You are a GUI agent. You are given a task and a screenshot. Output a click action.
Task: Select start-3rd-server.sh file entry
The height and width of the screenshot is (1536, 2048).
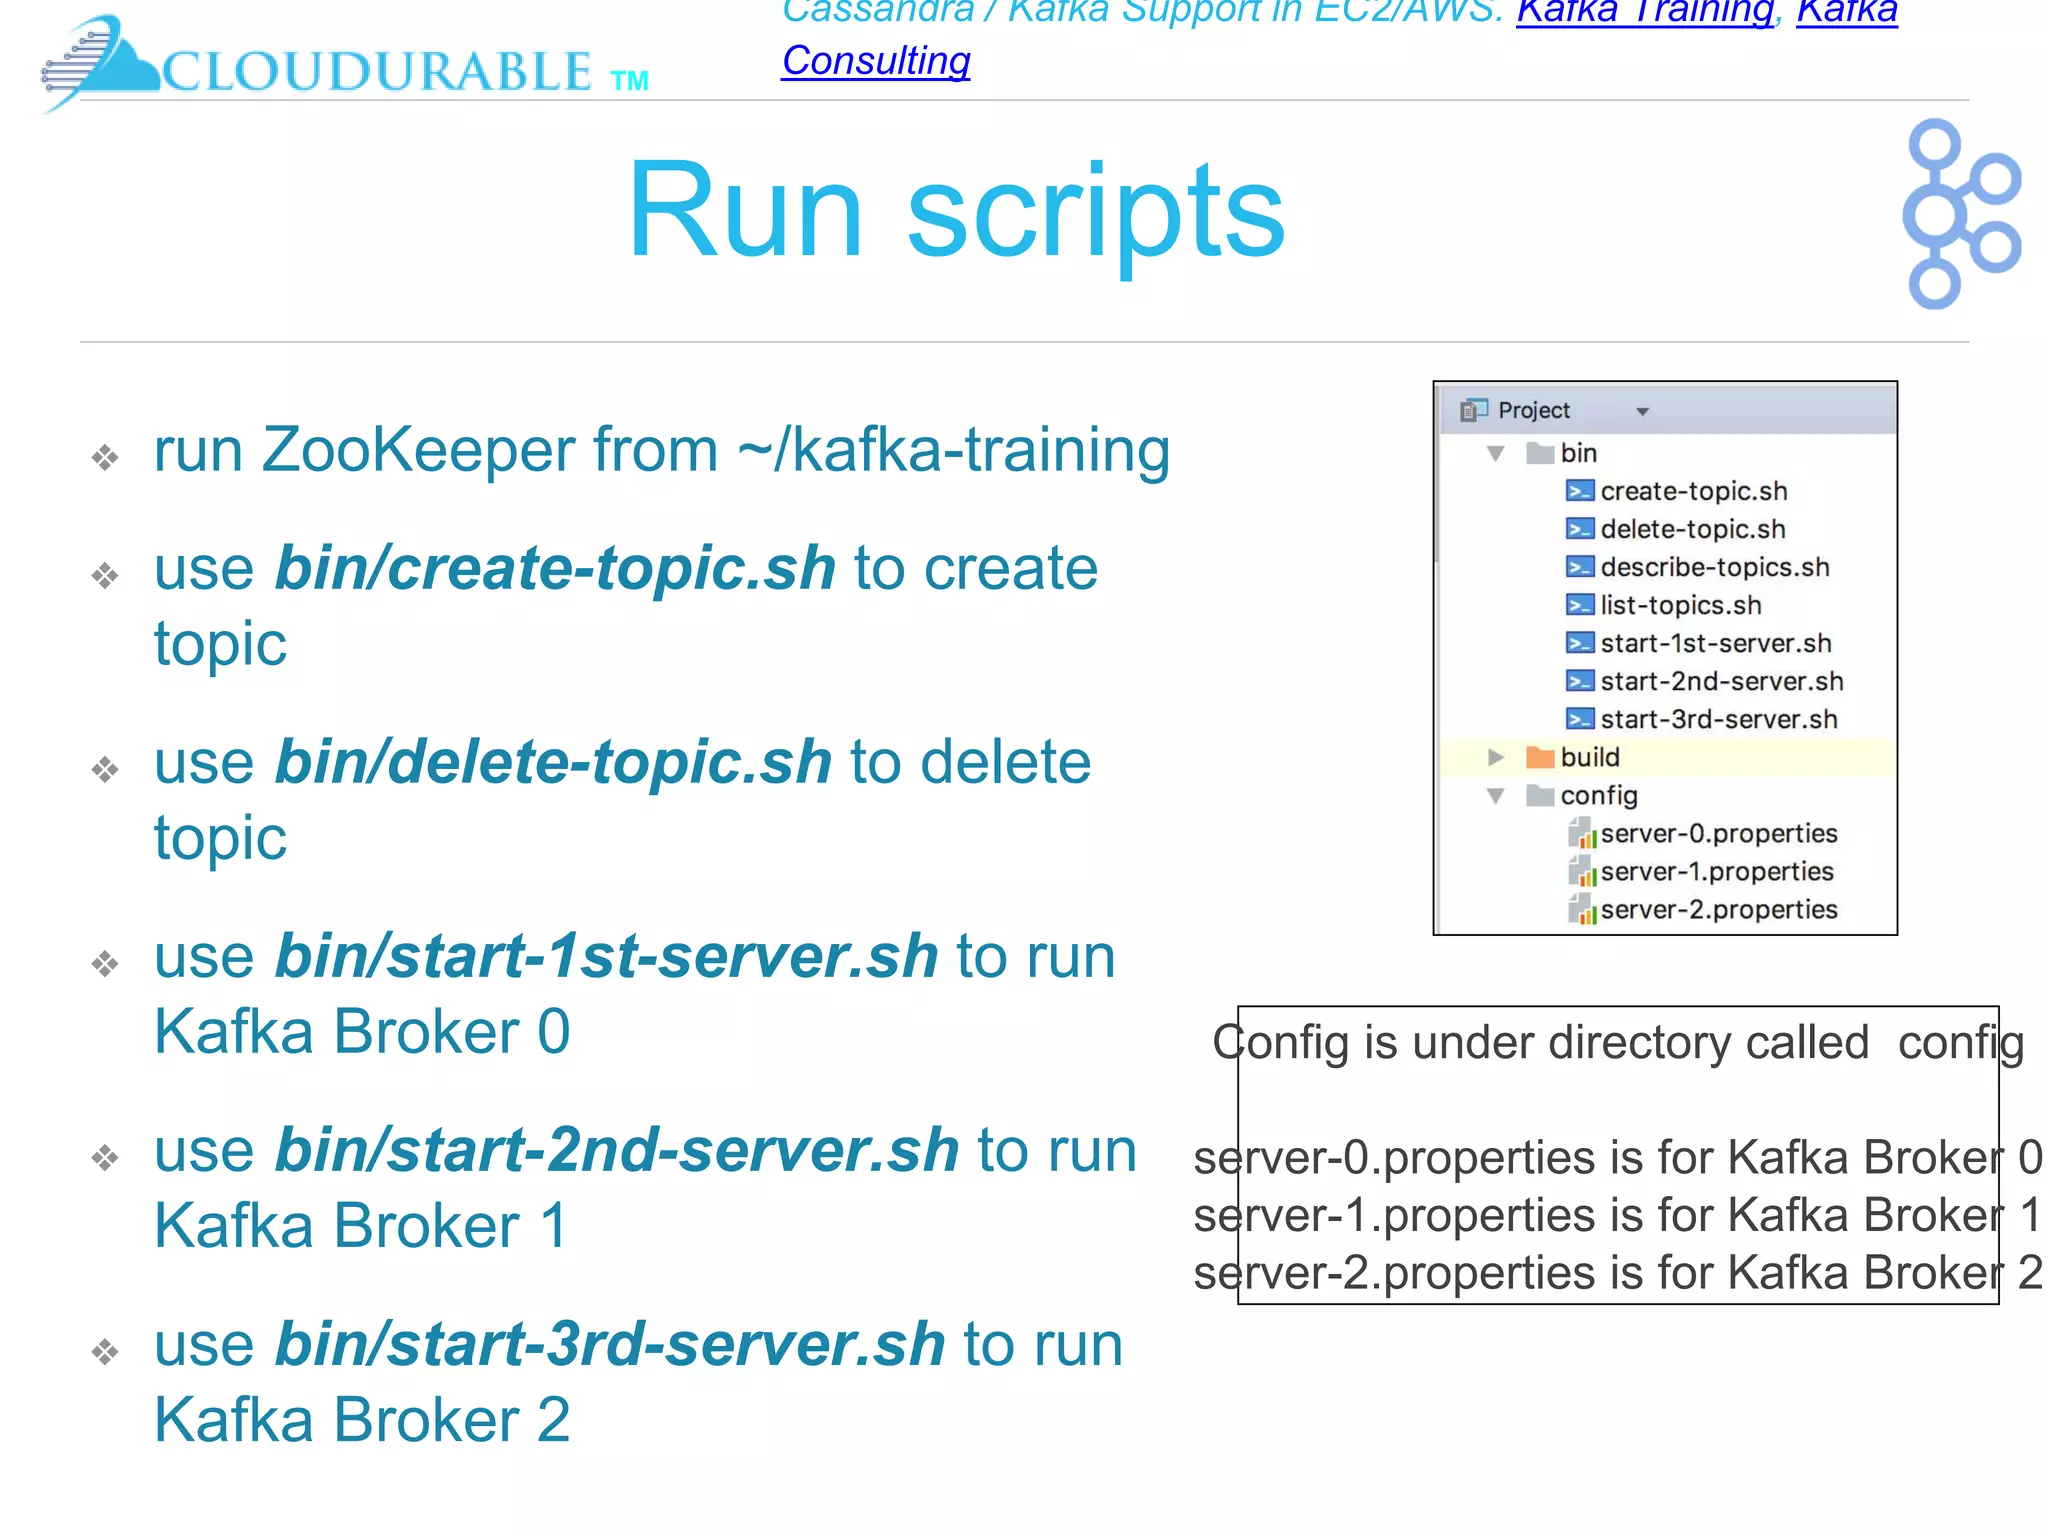[x=1718, y=719]
